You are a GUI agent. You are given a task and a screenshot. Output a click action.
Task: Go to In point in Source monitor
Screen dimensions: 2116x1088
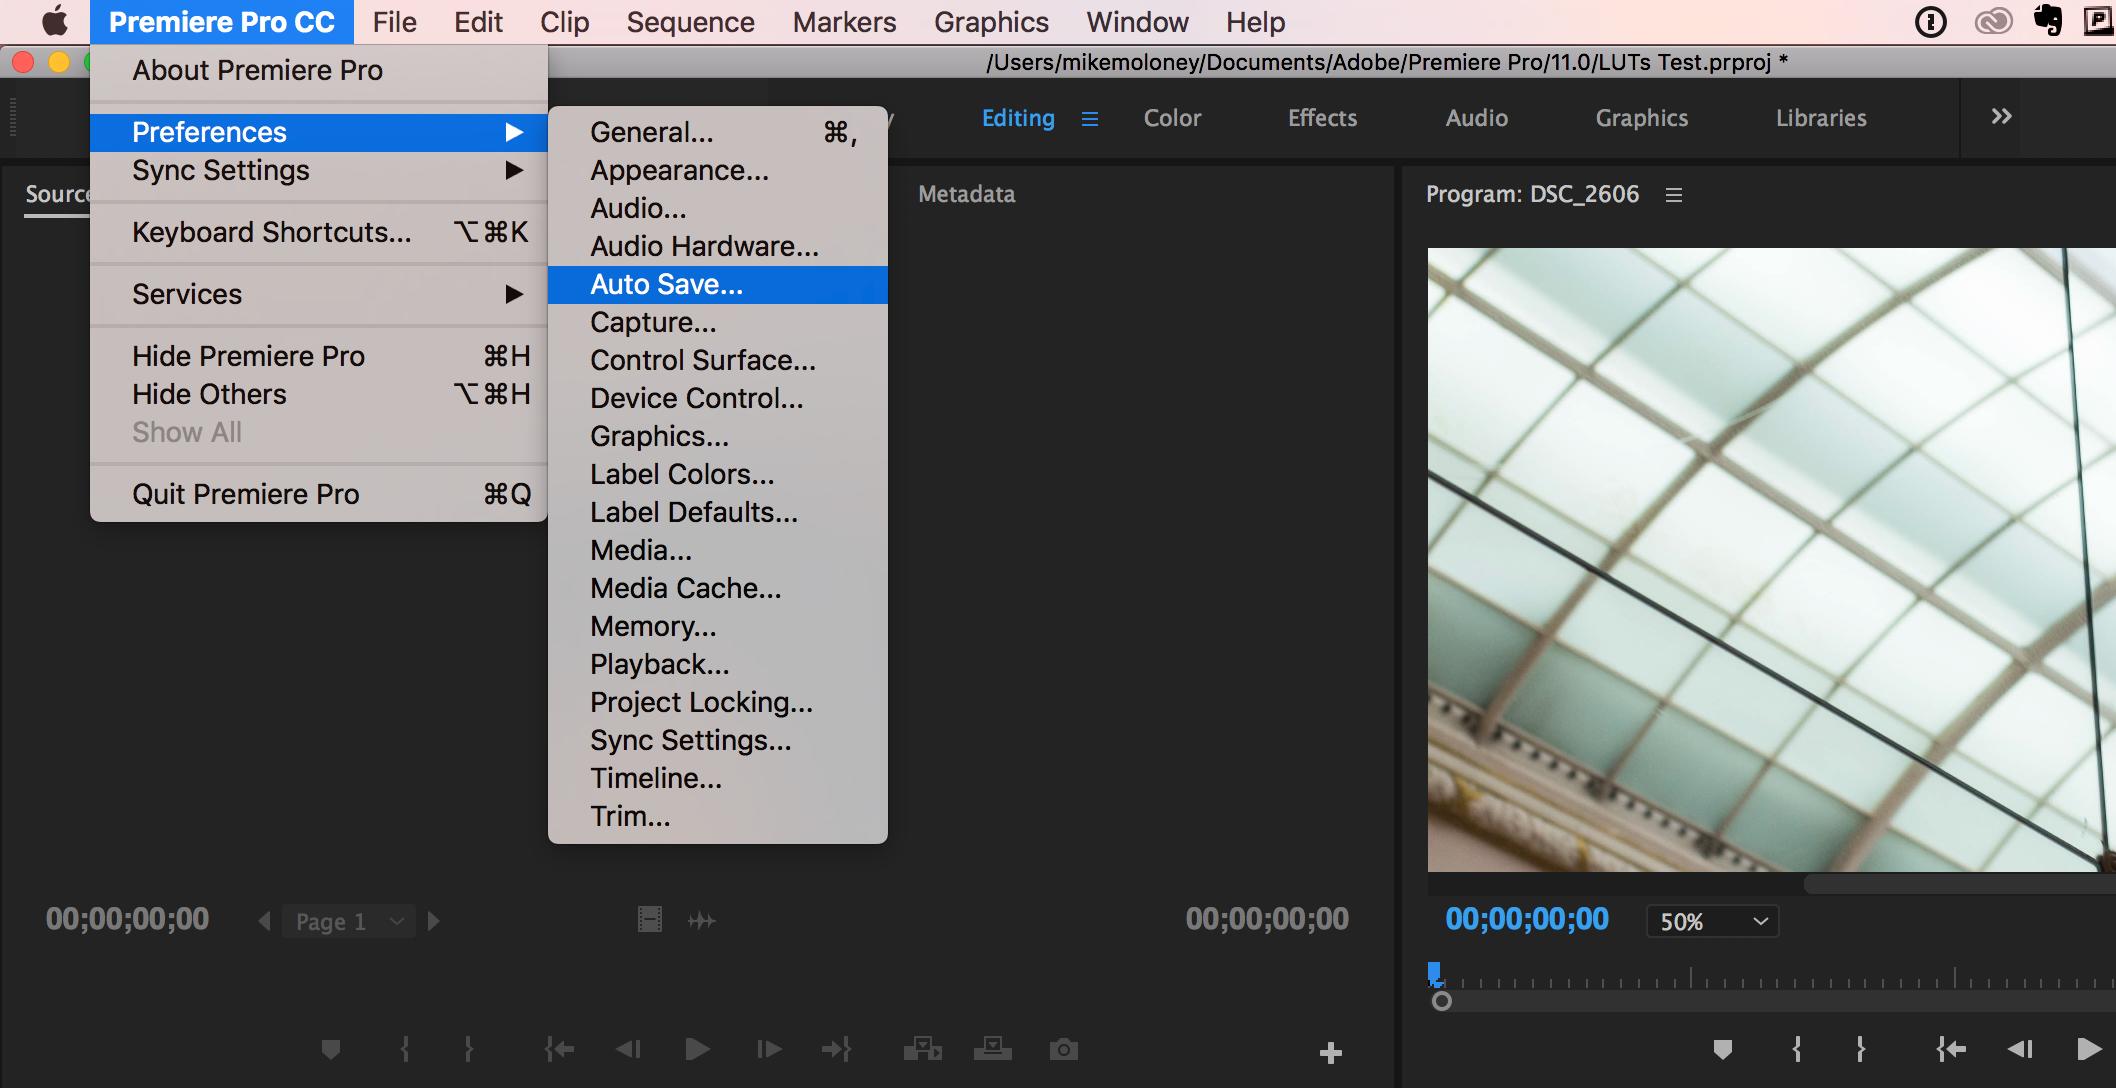pos(559,1049)
